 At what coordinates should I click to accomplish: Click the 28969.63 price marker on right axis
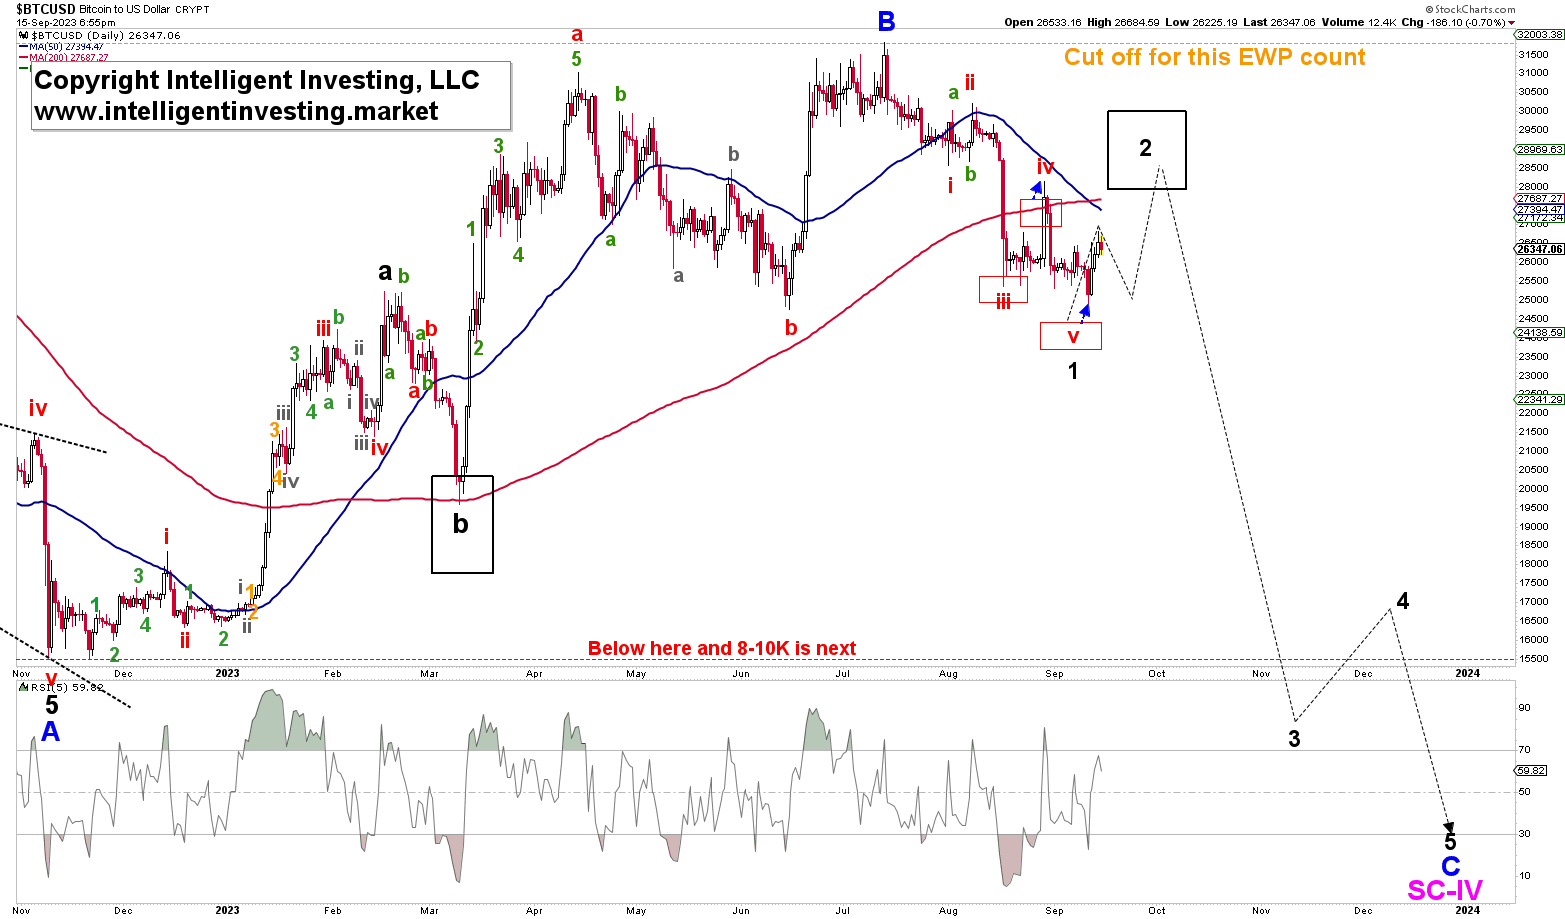tap(1540, 149)
